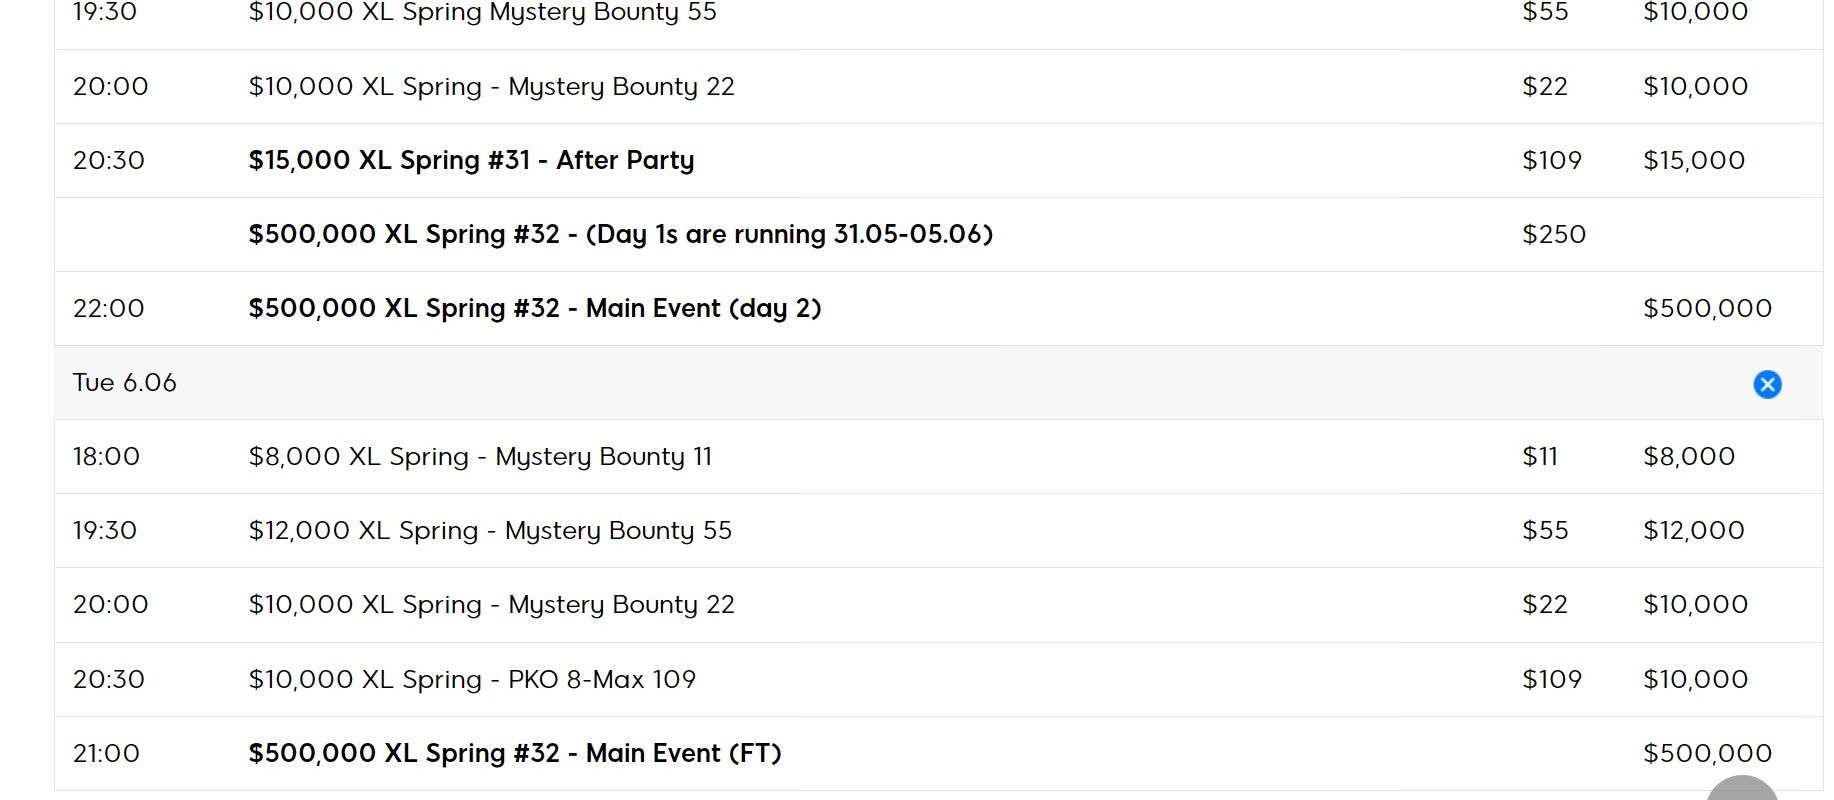Open $12,000 XL Spring - Mystery Bounty 55
The image size is (1834, 800).
(x=490, y=531)
